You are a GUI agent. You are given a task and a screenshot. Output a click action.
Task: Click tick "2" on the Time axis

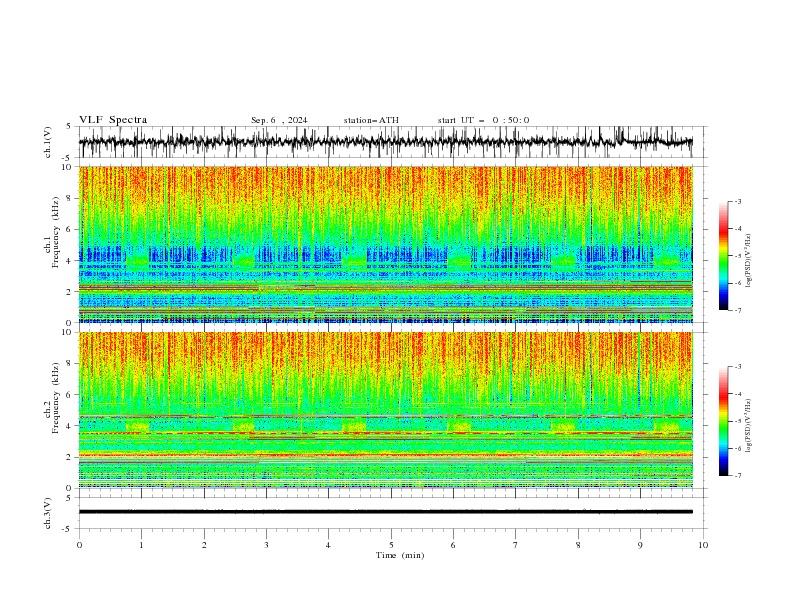tap(204, 545)
